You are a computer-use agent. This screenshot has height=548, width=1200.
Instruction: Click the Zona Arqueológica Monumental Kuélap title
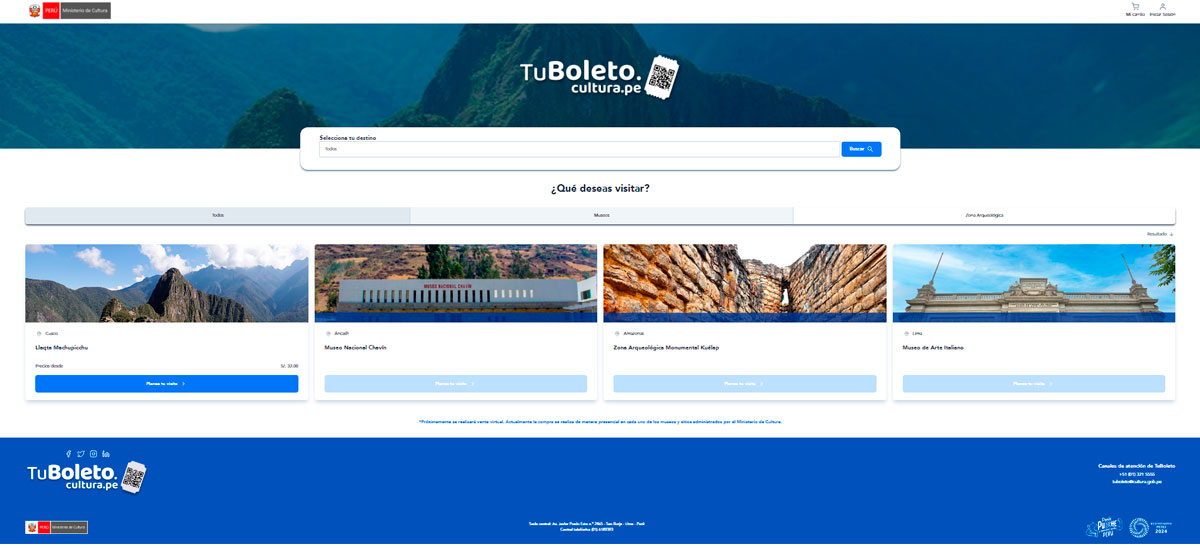pos(666,348)
